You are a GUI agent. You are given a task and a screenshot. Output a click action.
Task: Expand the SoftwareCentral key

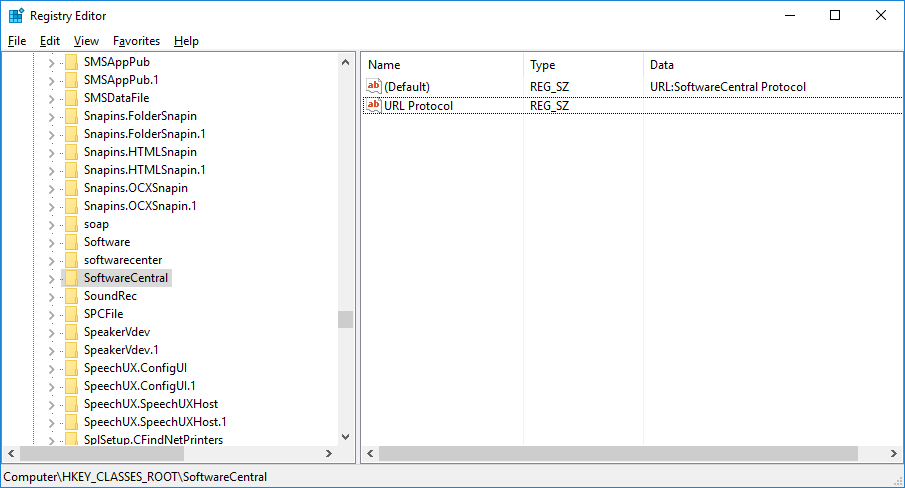(x=52, y=278)
